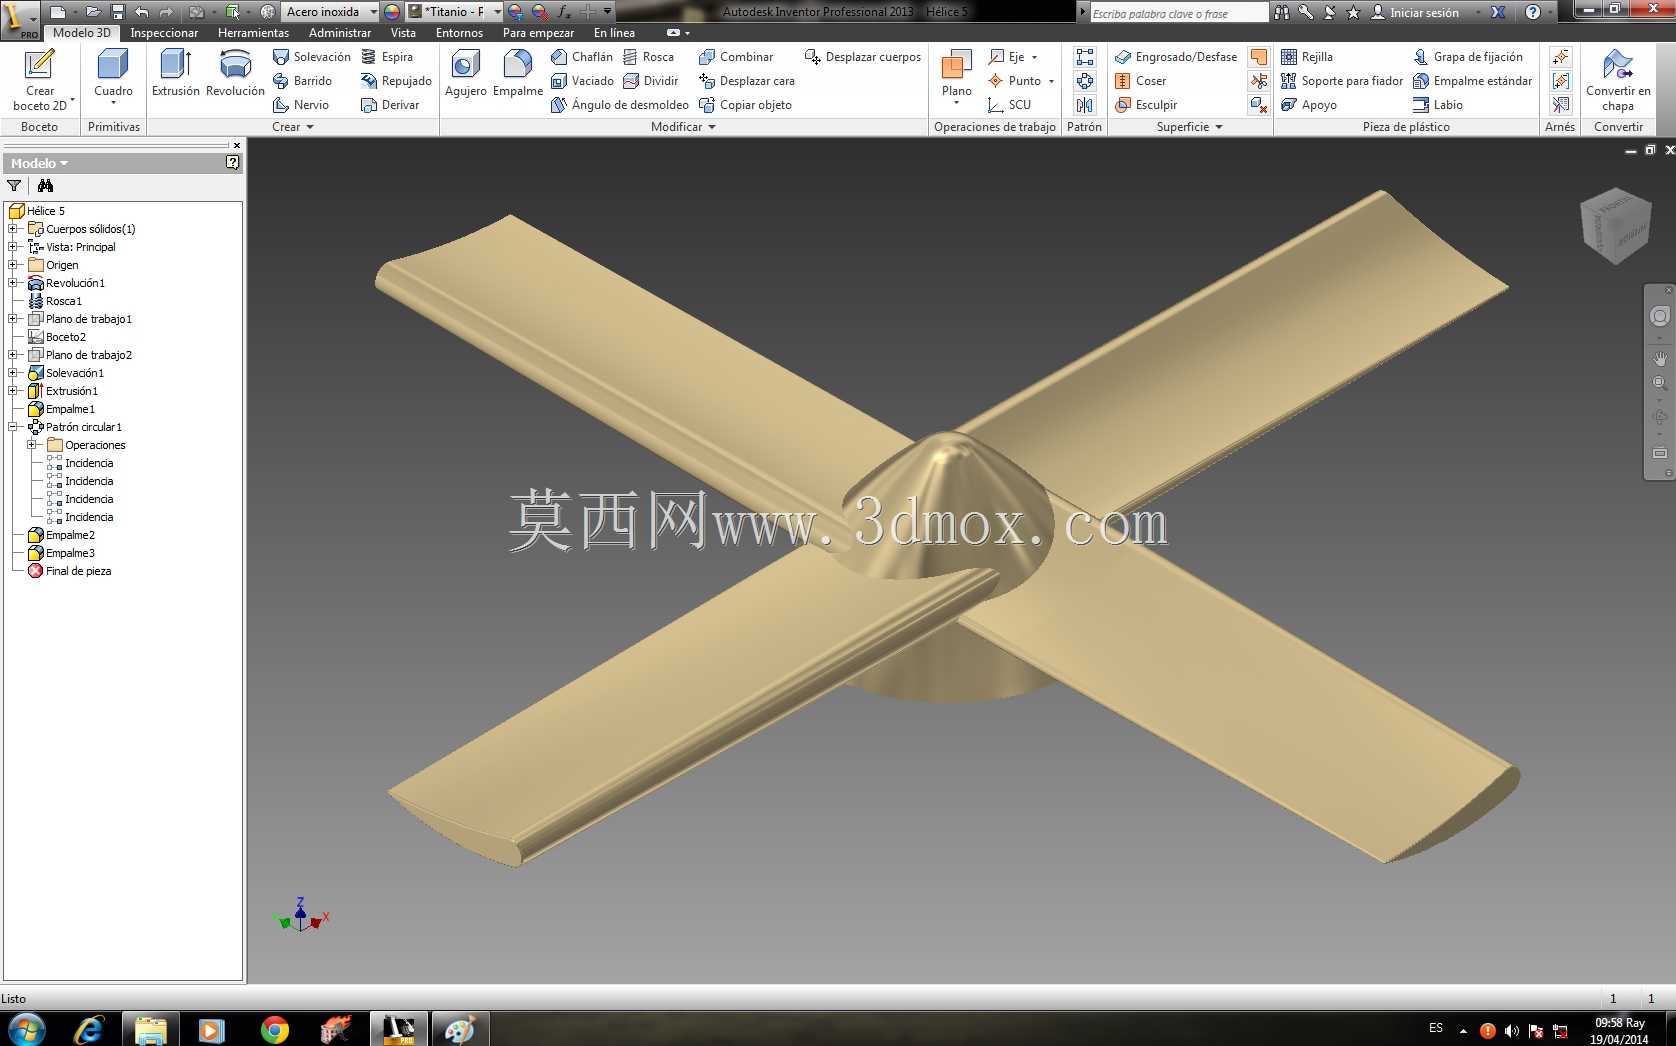Click the help search input field

(1178, 13)
